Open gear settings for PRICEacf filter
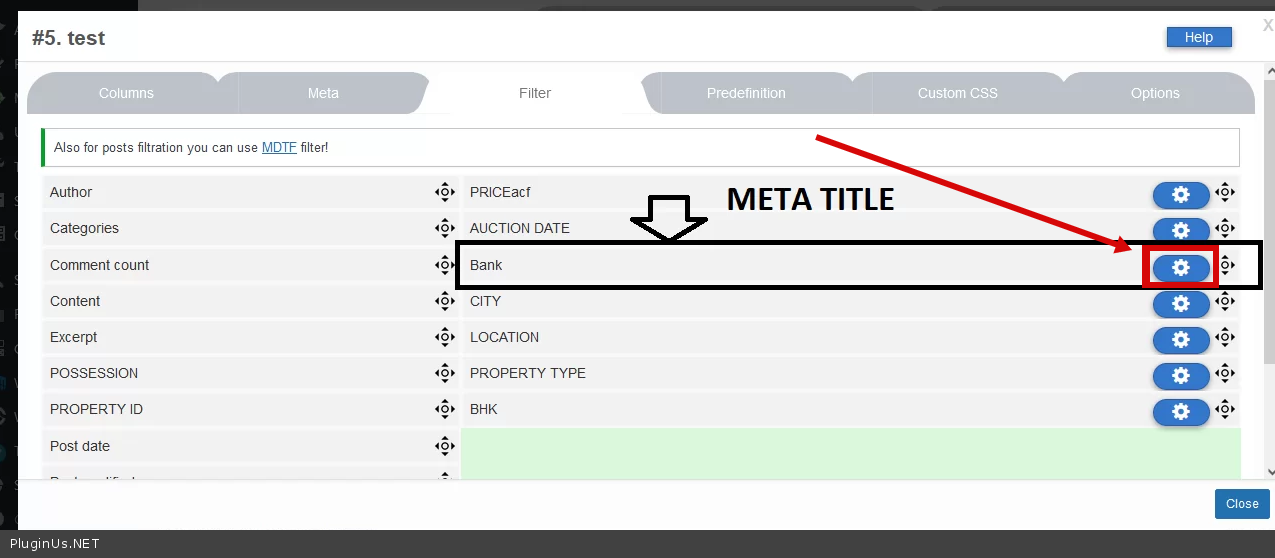 [x=1181, y=195]
